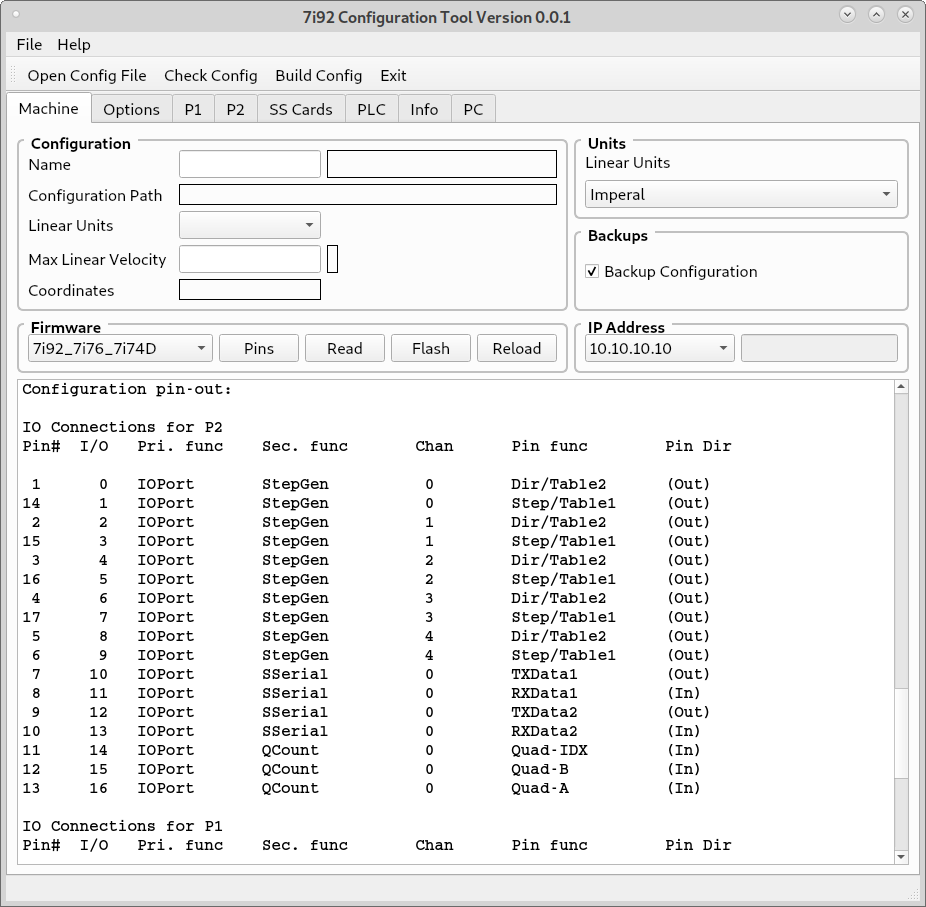Click the Pins button

click(259, 348)
